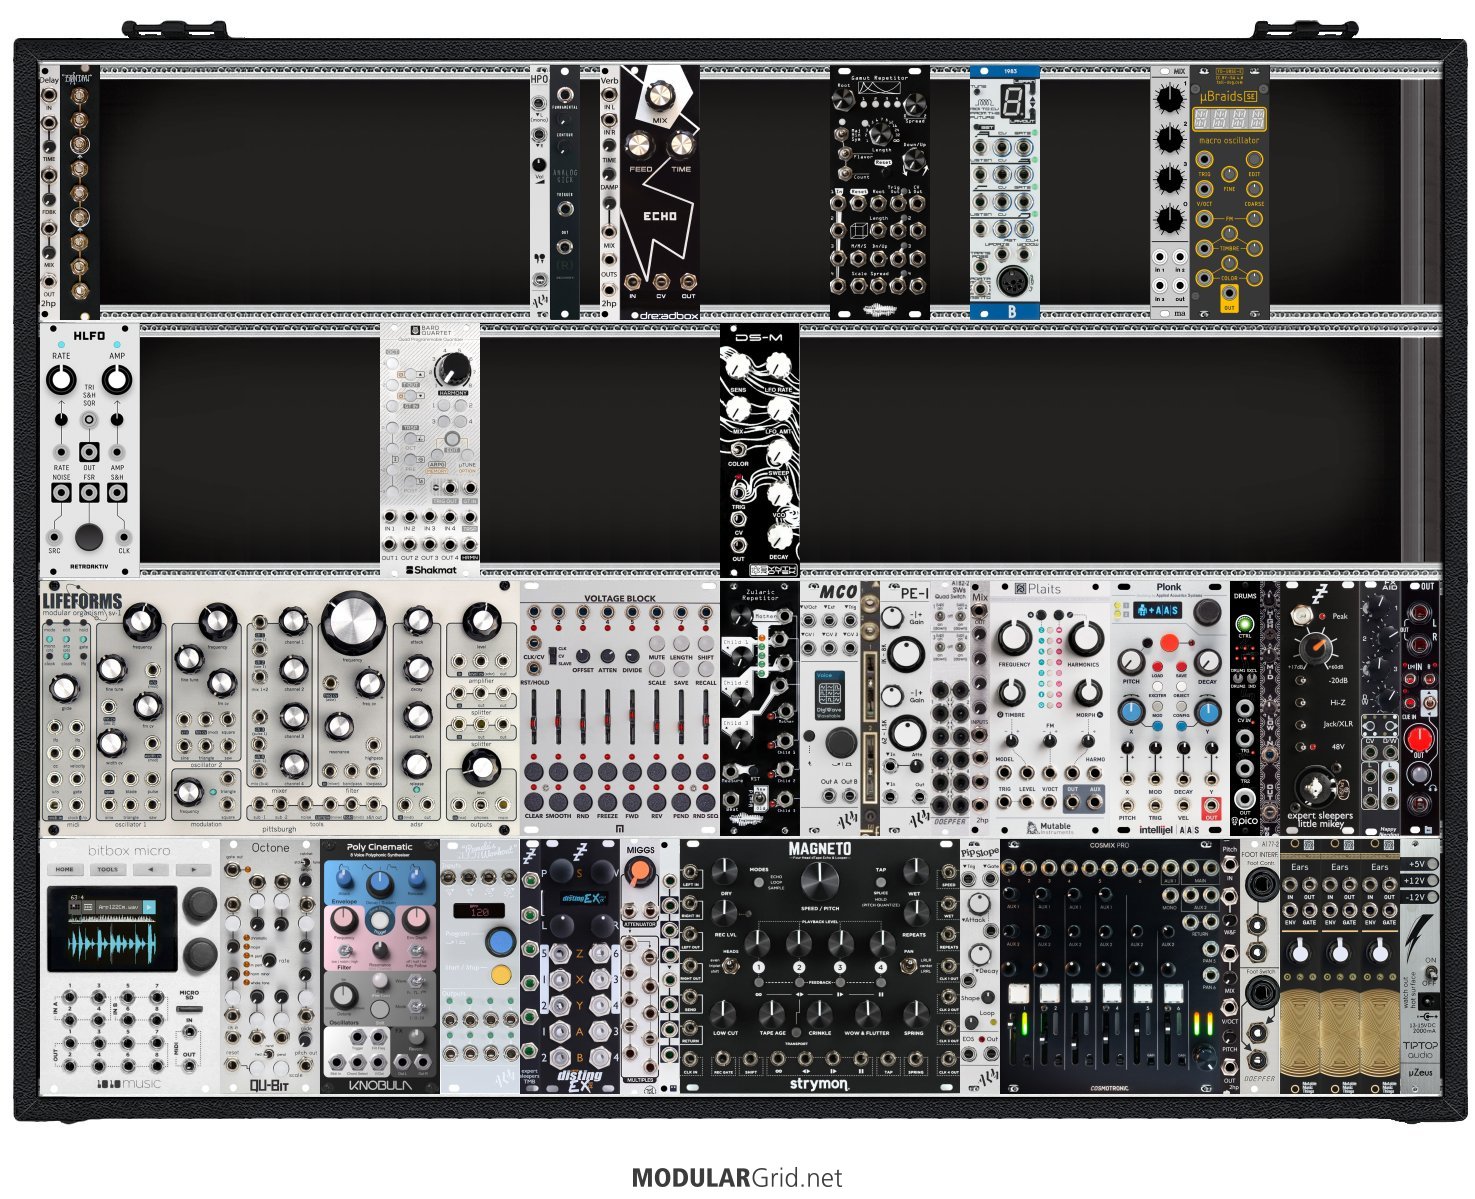Click the Plonk PITCH knob
Viewport: 1475px width, 1199px height.
point(1131,662)
